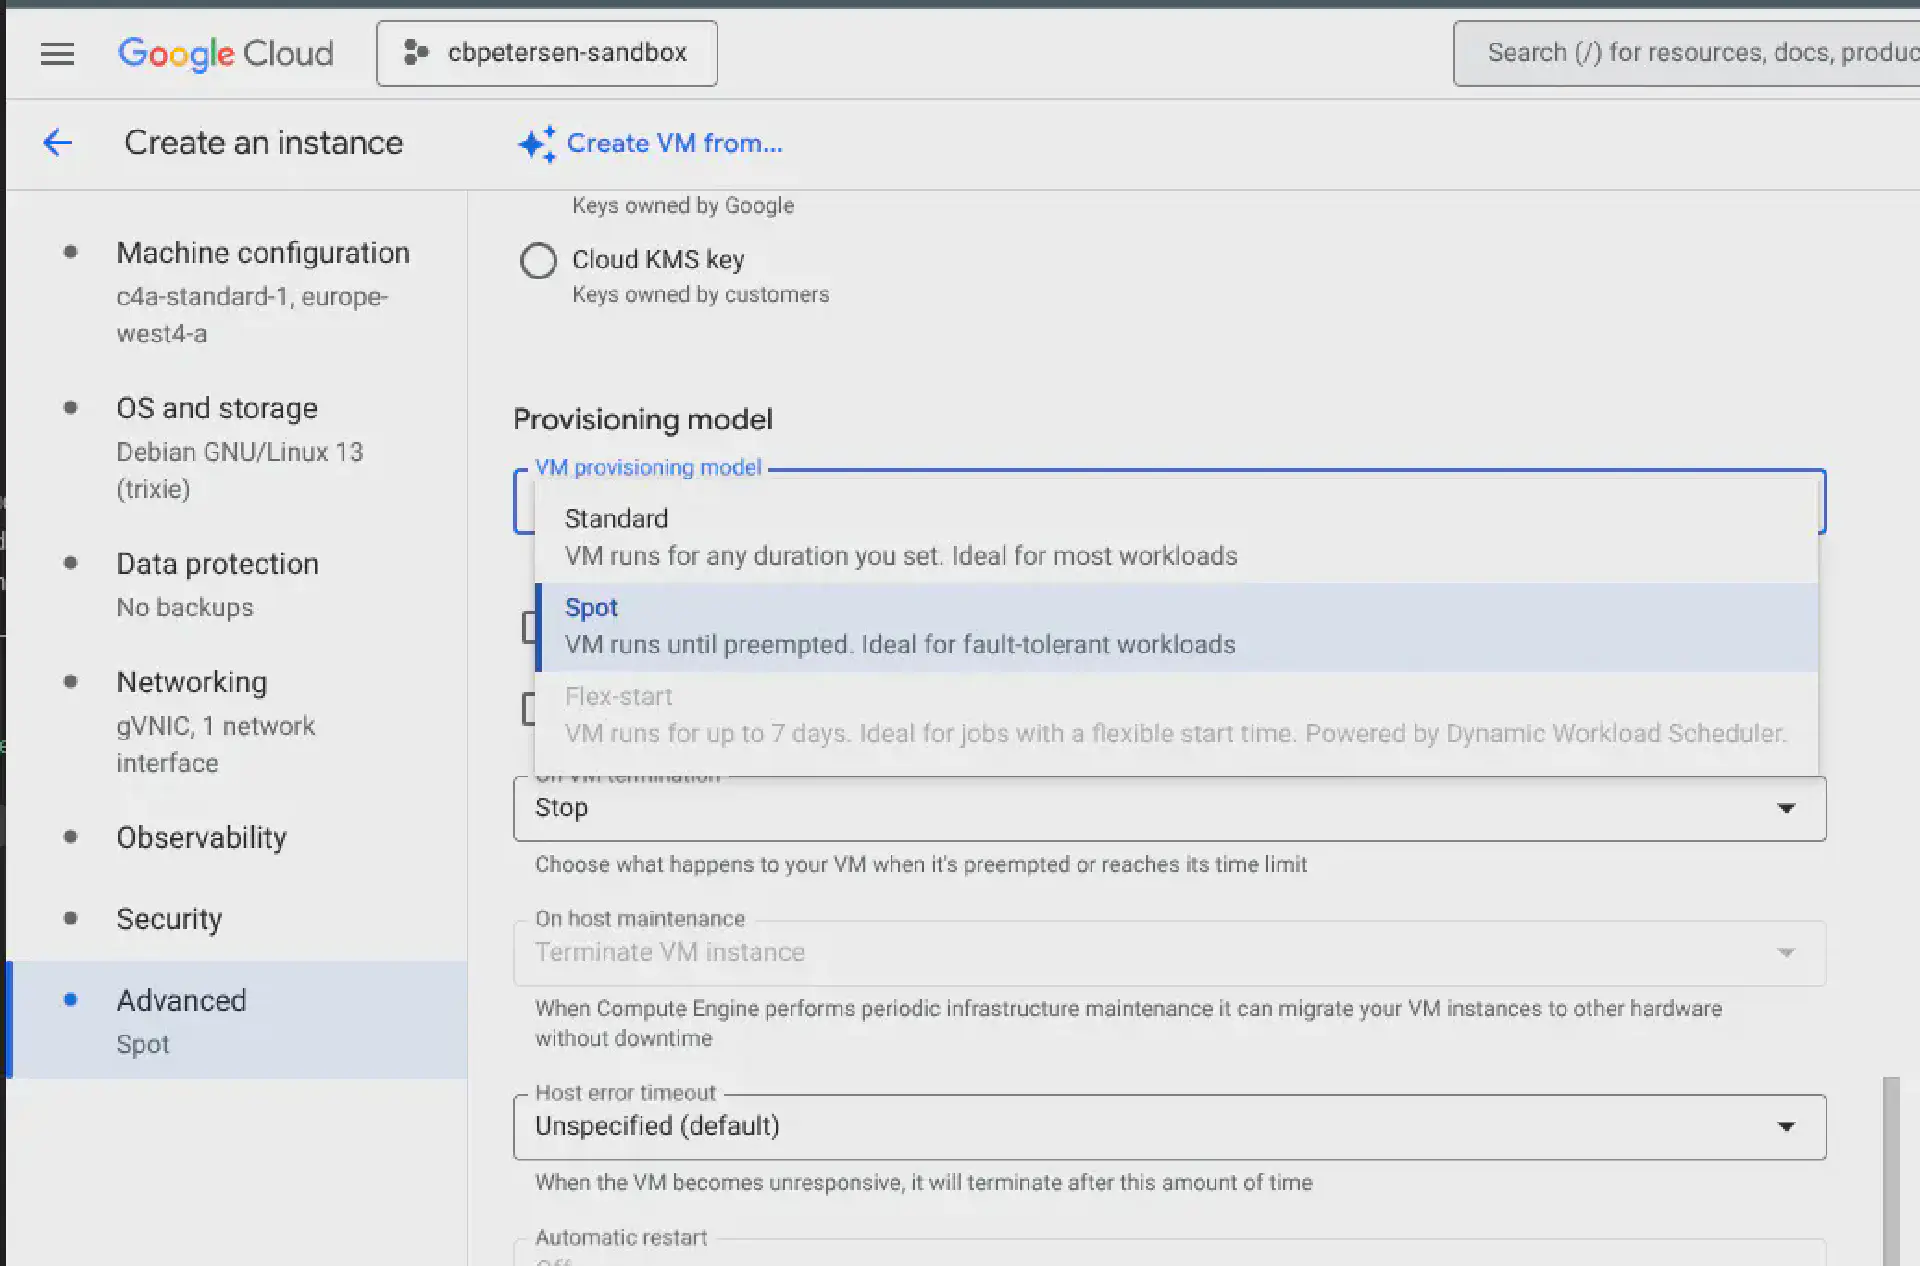Click the Google Cloud logo

225,53
